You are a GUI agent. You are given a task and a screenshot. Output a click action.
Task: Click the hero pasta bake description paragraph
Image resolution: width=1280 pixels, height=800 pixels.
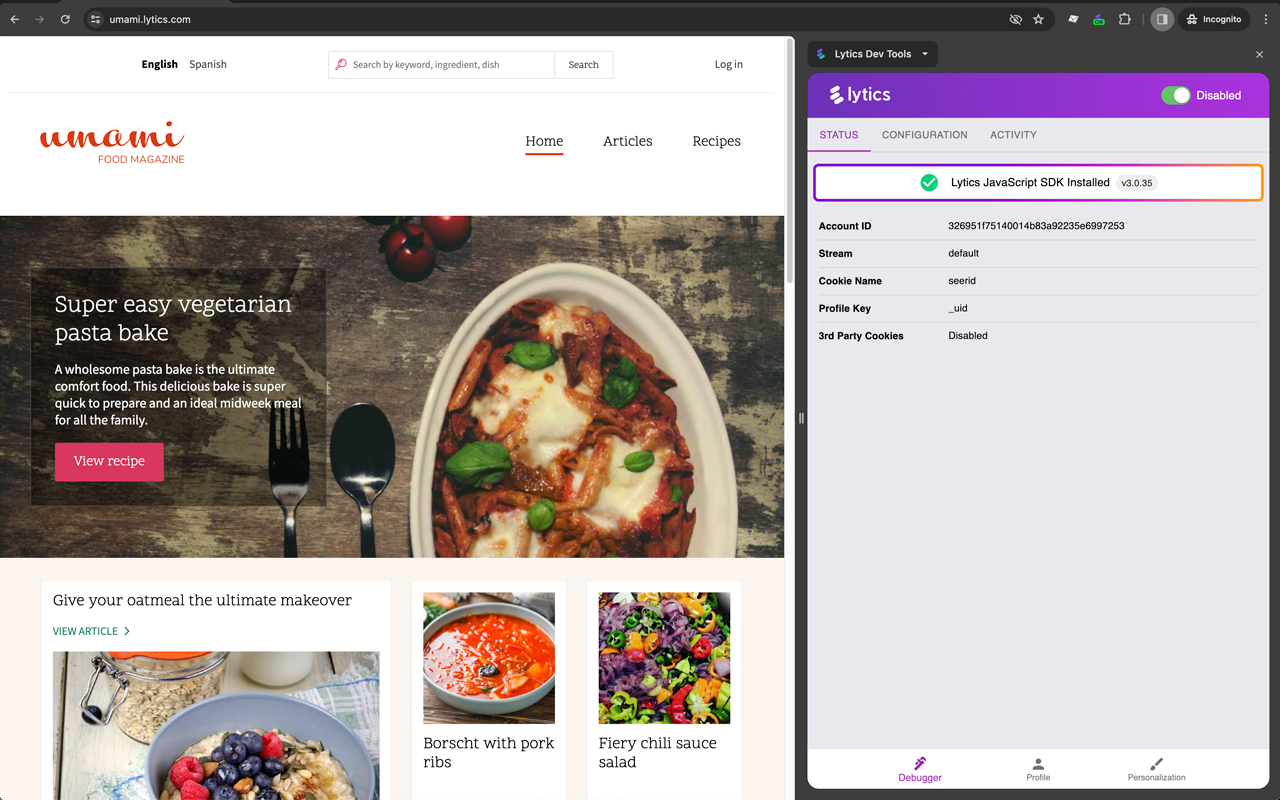click(178, 395)
